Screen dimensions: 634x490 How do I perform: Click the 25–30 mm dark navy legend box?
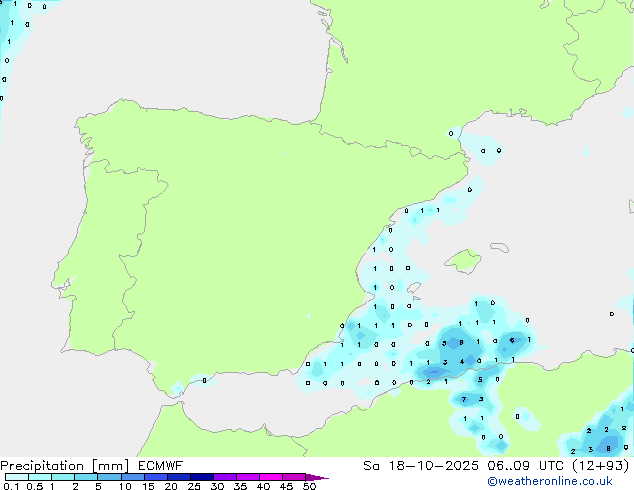[201, 477]
